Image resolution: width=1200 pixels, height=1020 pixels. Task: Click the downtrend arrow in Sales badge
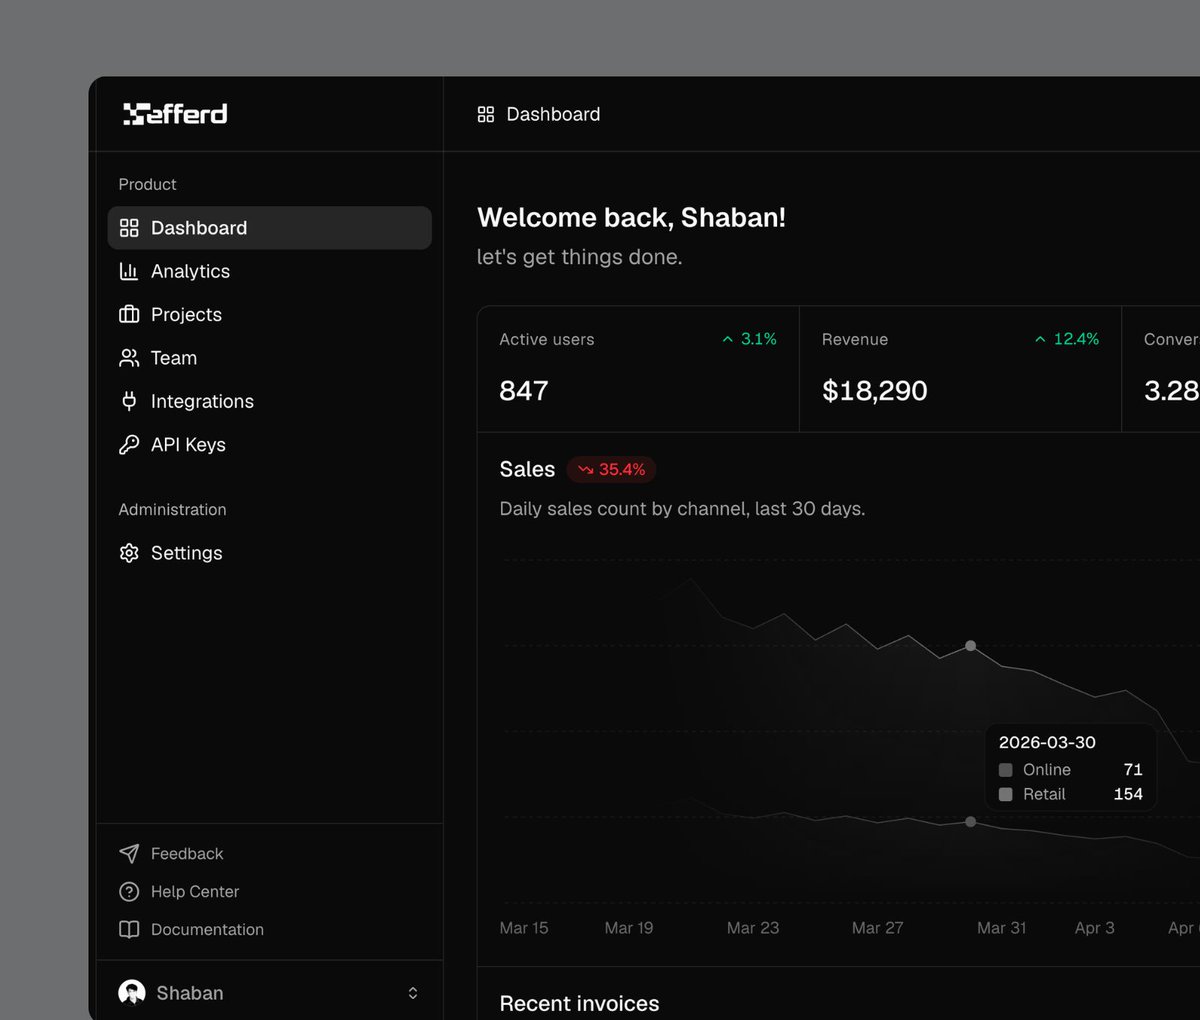(586, 470)
